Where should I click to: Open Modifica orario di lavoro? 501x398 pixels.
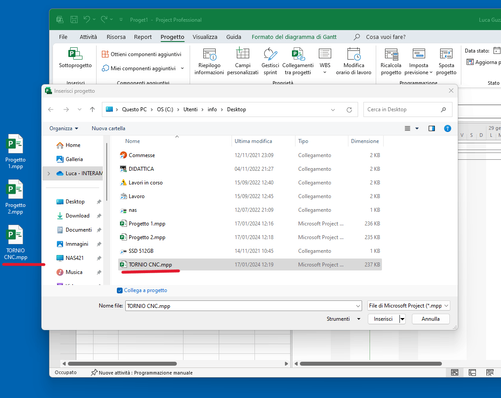coord(353,61)
